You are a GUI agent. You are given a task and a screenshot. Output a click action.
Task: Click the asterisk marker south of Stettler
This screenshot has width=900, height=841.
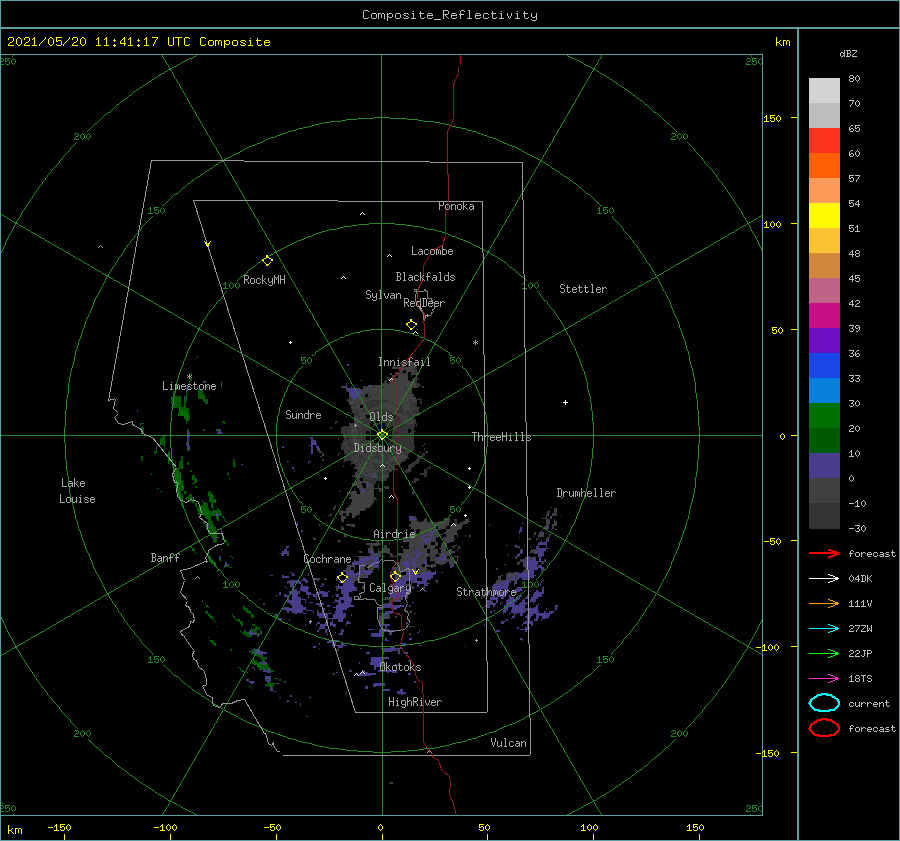click(475, 343)
